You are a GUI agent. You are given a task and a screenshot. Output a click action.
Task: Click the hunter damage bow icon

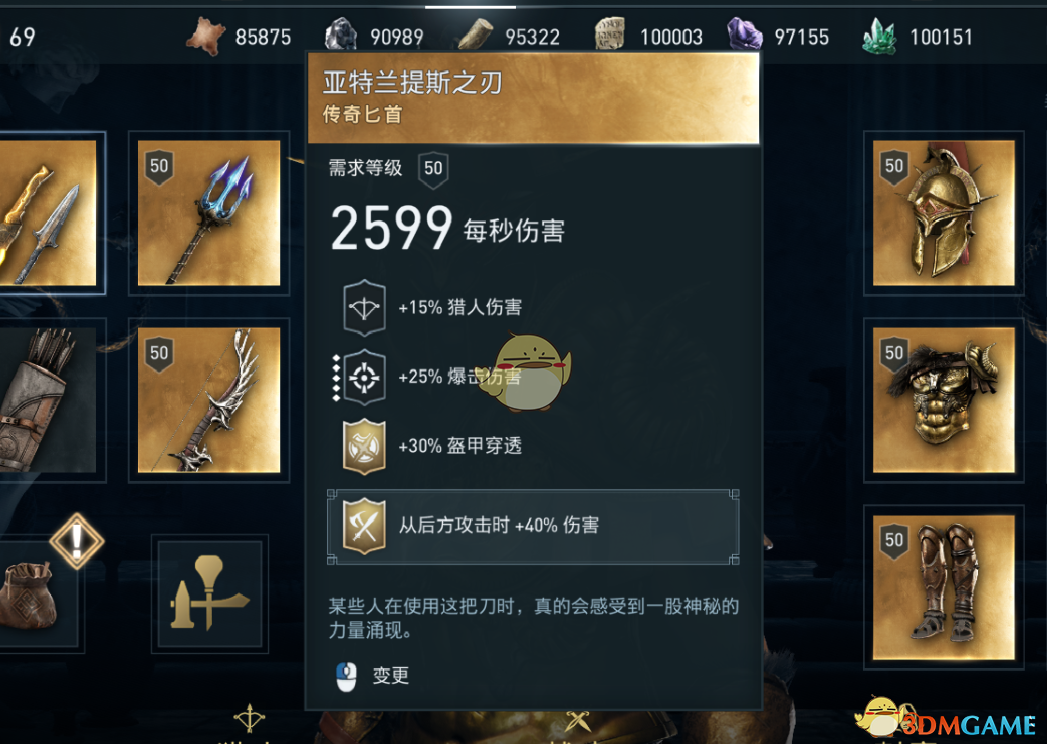pos(364,307)
